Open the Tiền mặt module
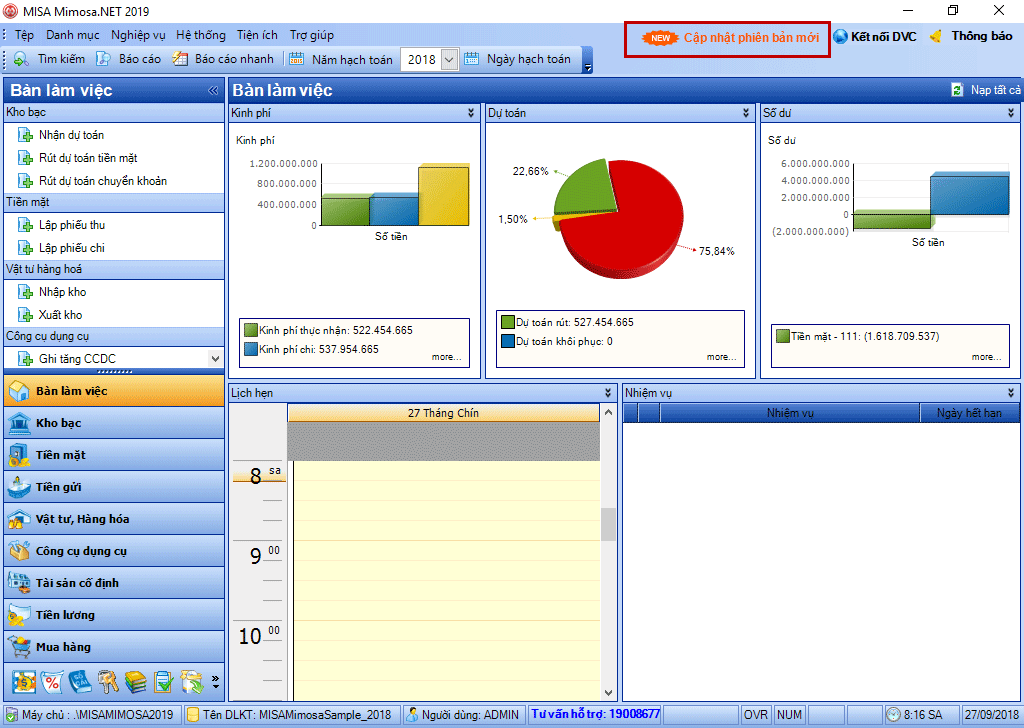 114,455
